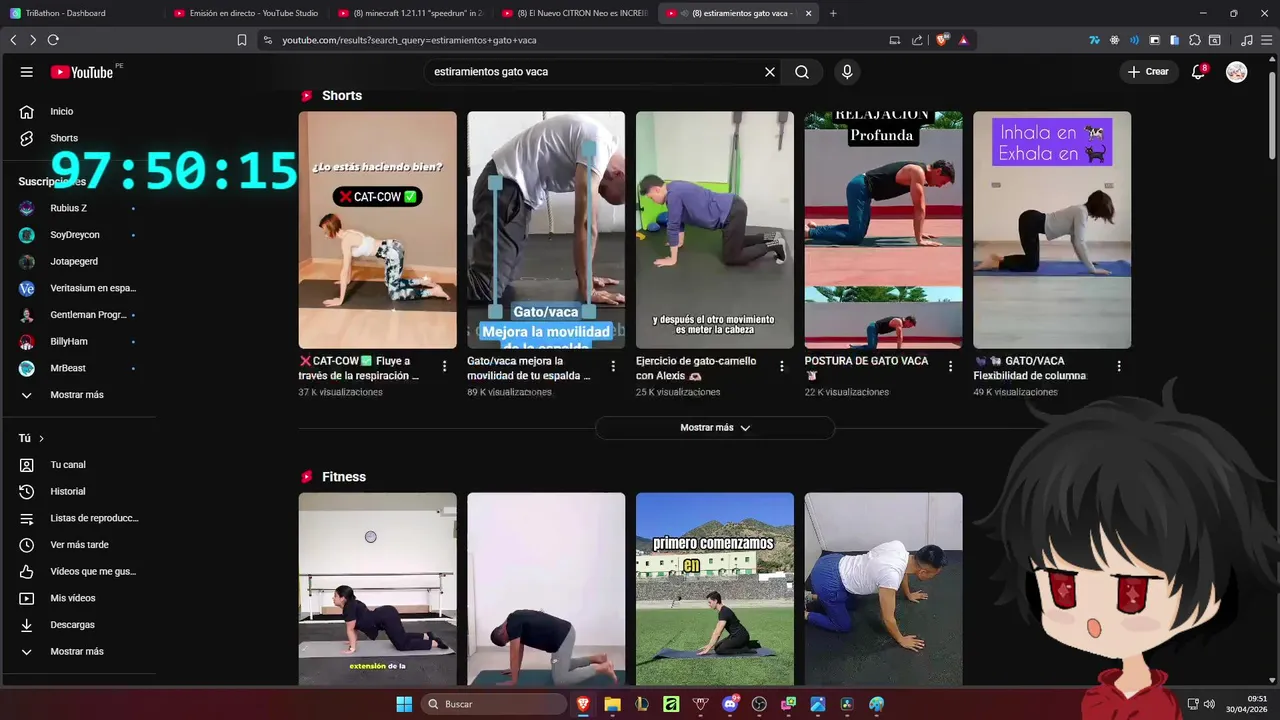Viewport: 1280px width, 720px height.
Task: Open the YouTube hamburger guide menu
Action: point(27,72)
